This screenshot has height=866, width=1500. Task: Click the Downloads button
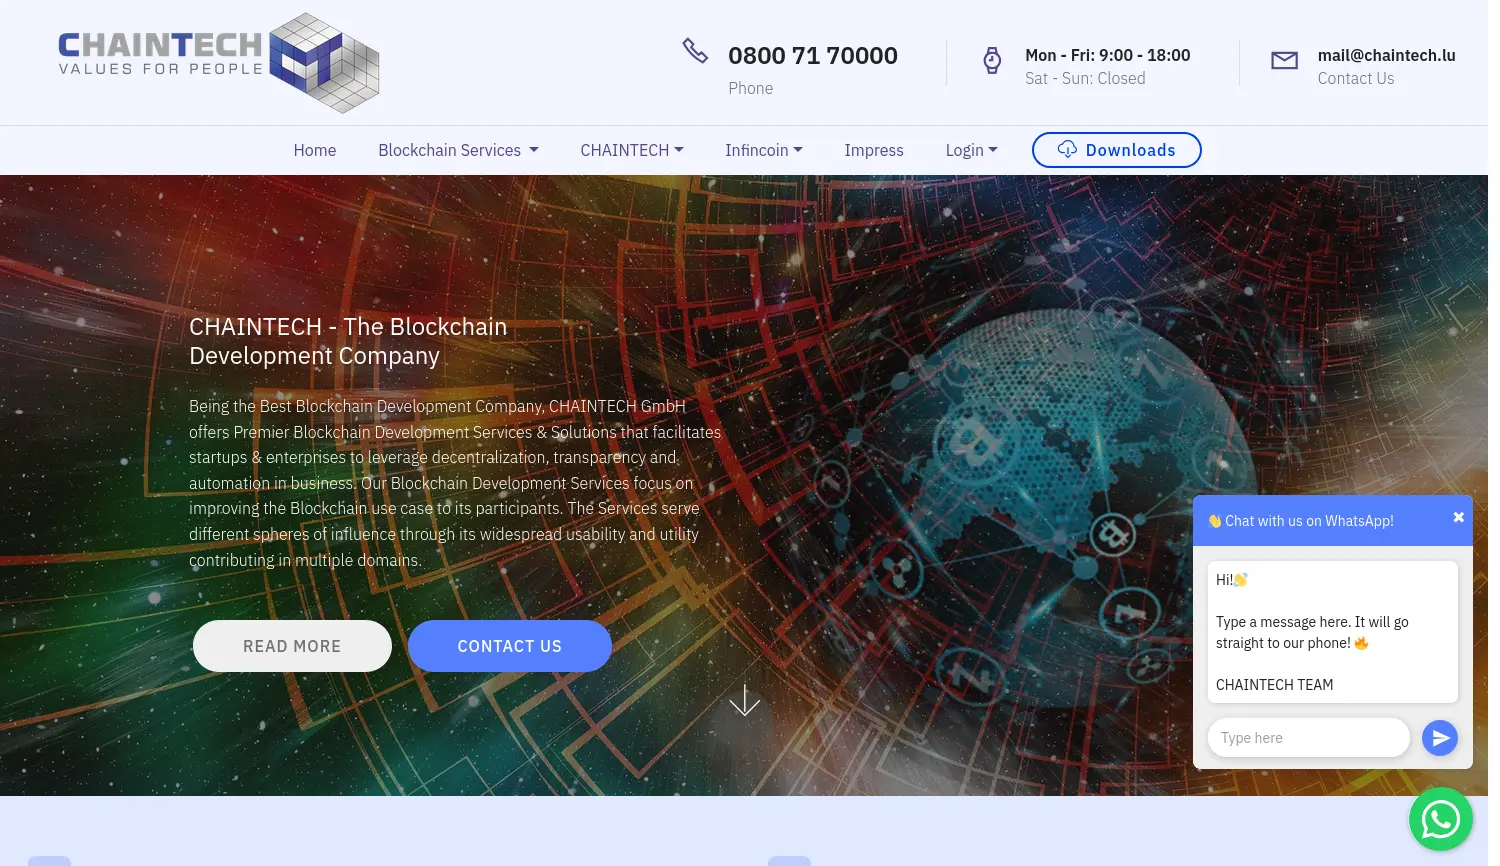coord(1117,149)
